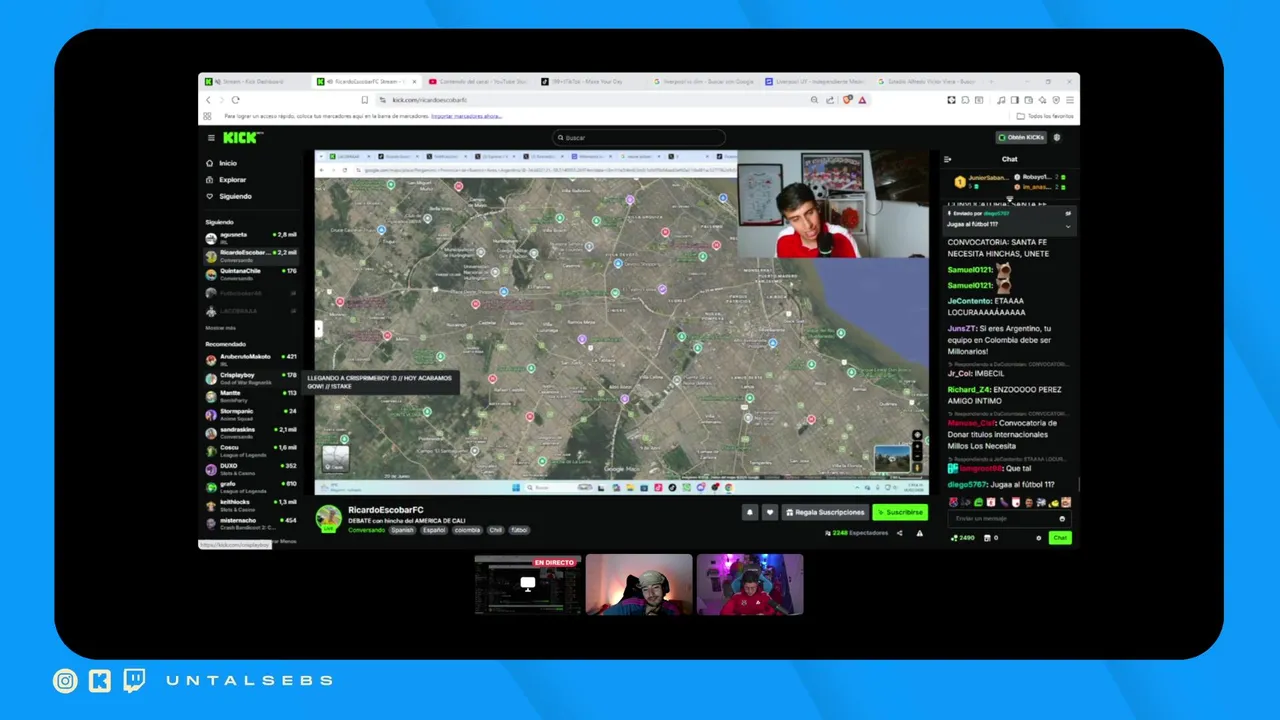Click the RicardoEscobarFC streamer avatar
This screenshot has height=720, width=1280.
[328, 518]
